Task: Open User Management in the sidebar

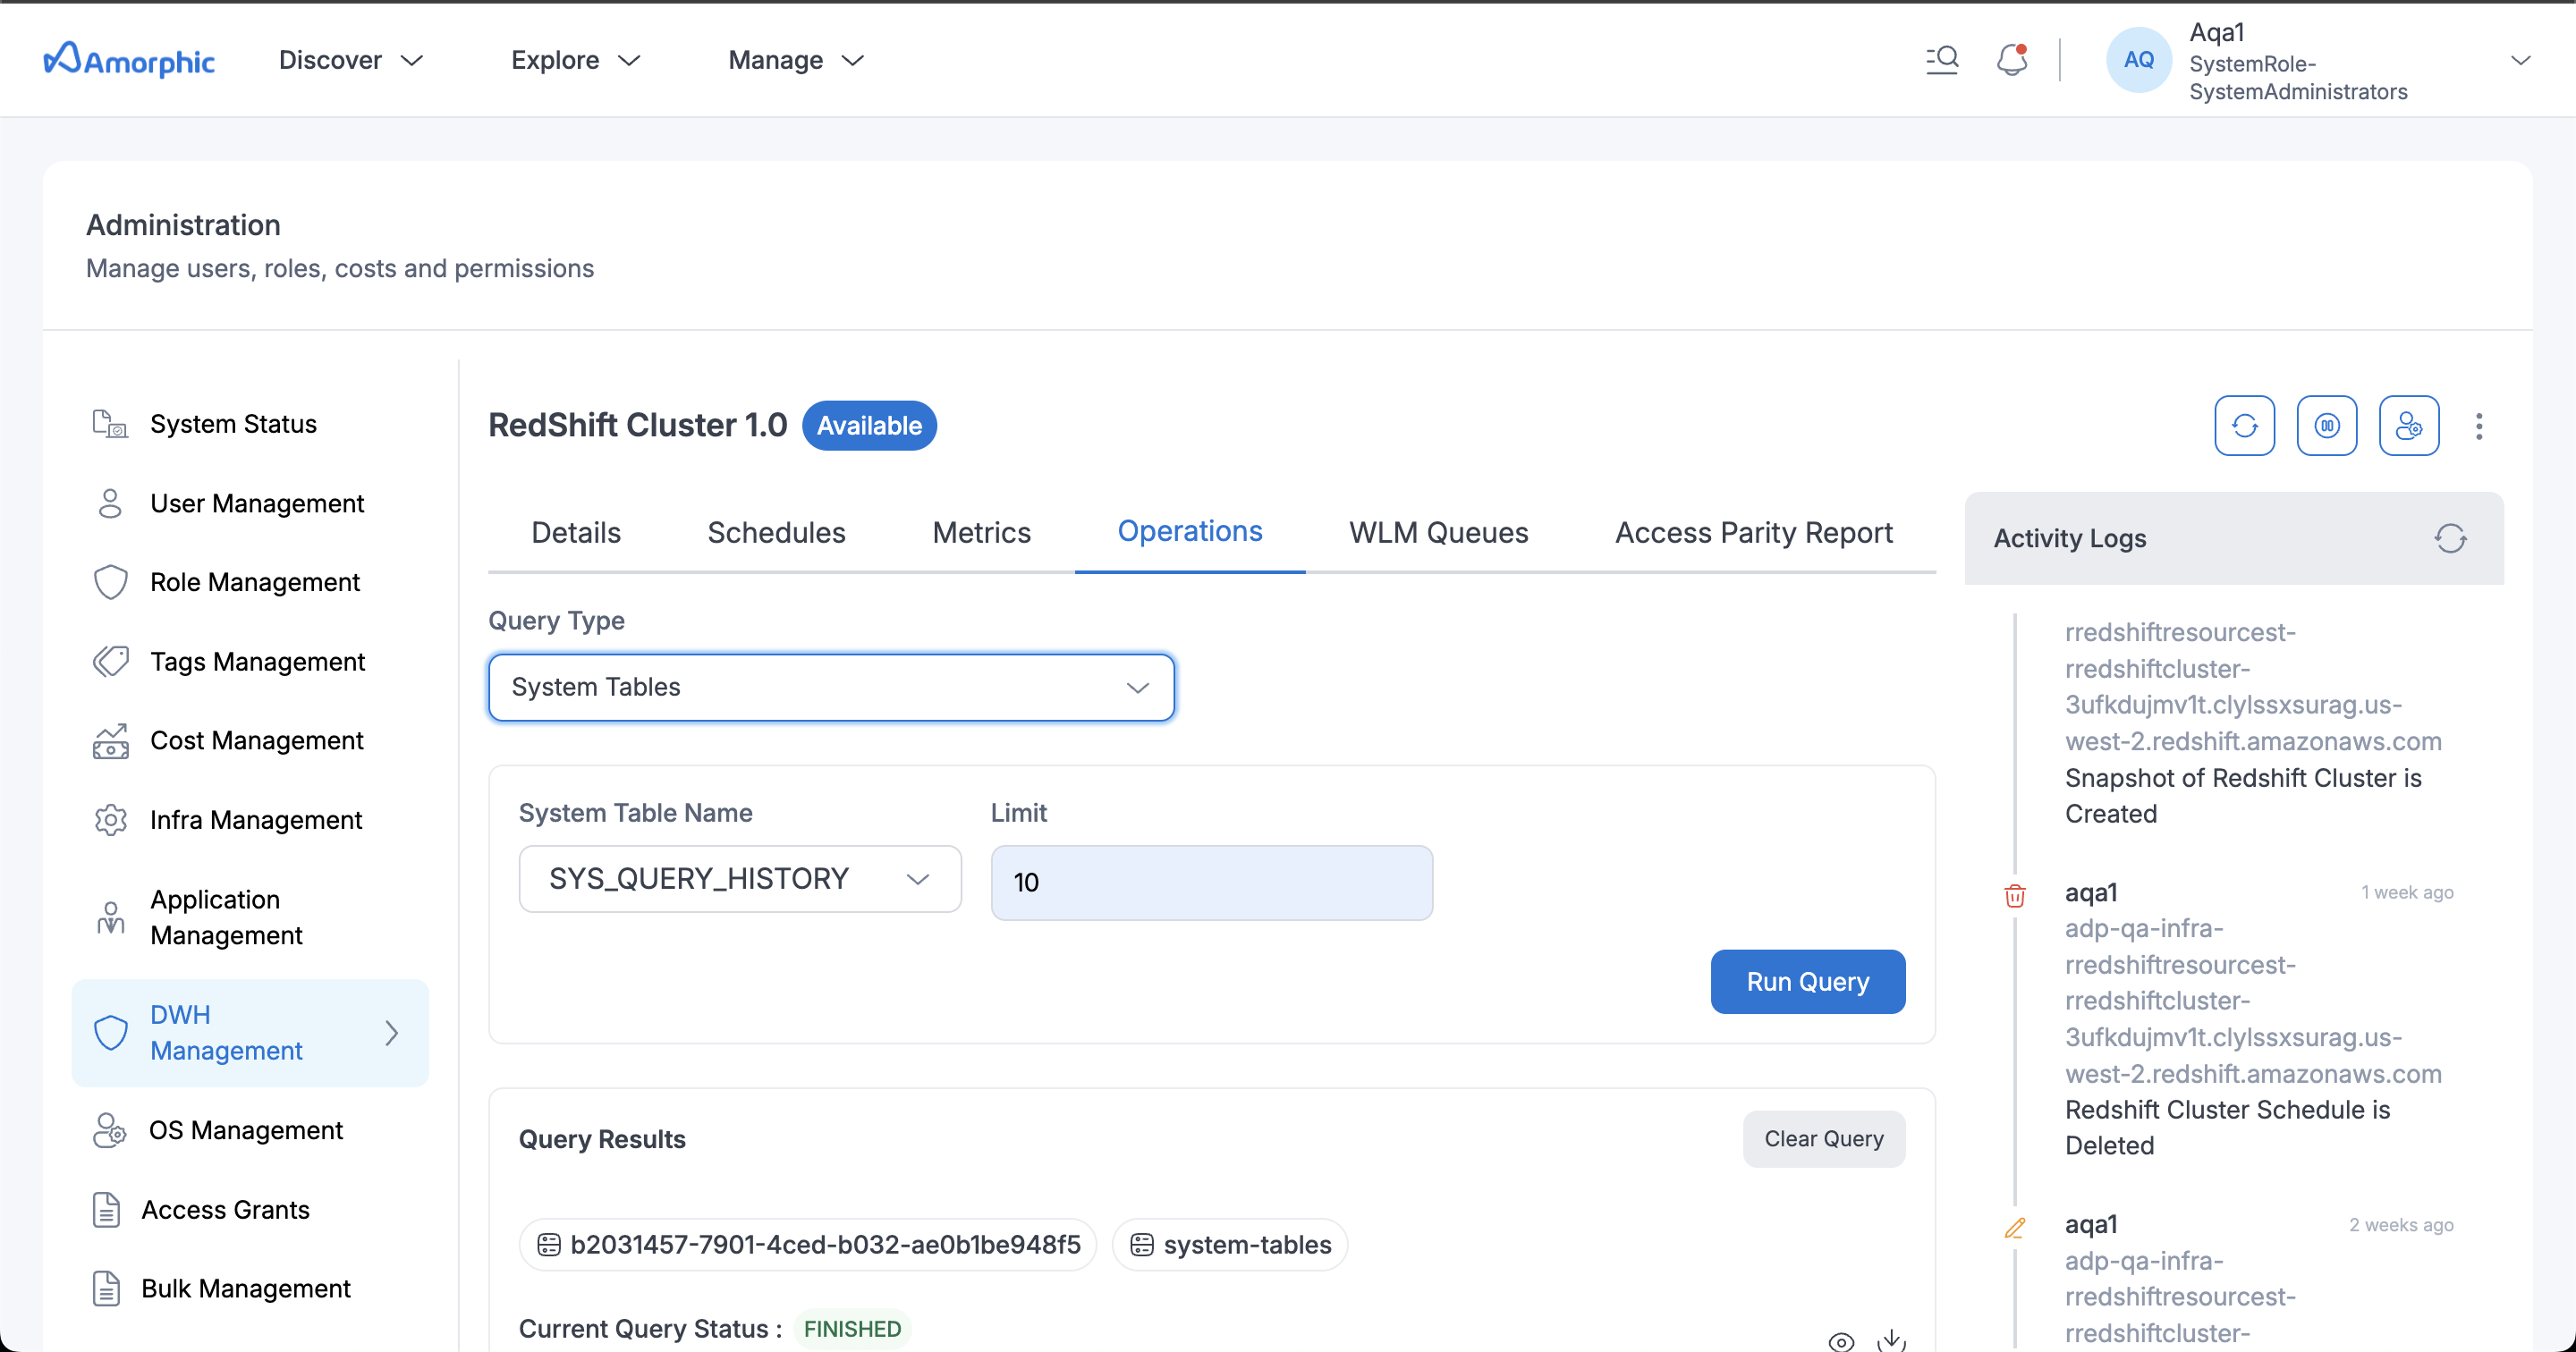Action: click(x=257, y=503)
